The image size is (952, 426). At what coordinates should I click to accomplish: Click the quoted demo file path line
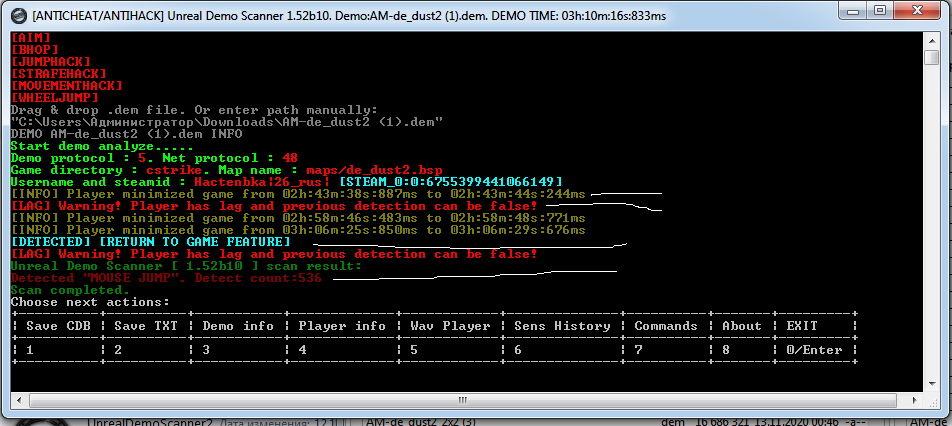pyautogui.click(x=226, y=122)
